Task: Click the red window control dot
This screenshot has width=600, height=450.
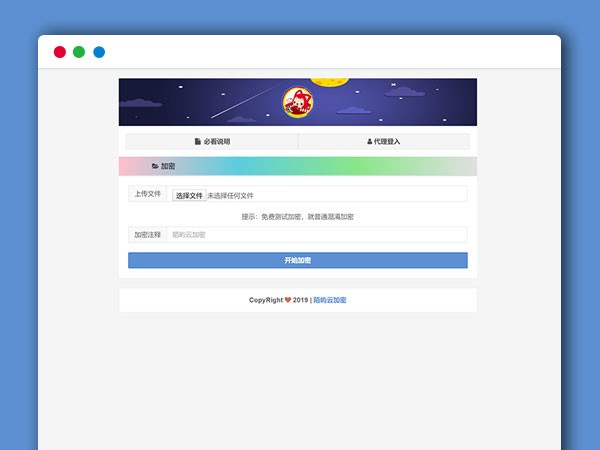Action: (x=60, y=52)
